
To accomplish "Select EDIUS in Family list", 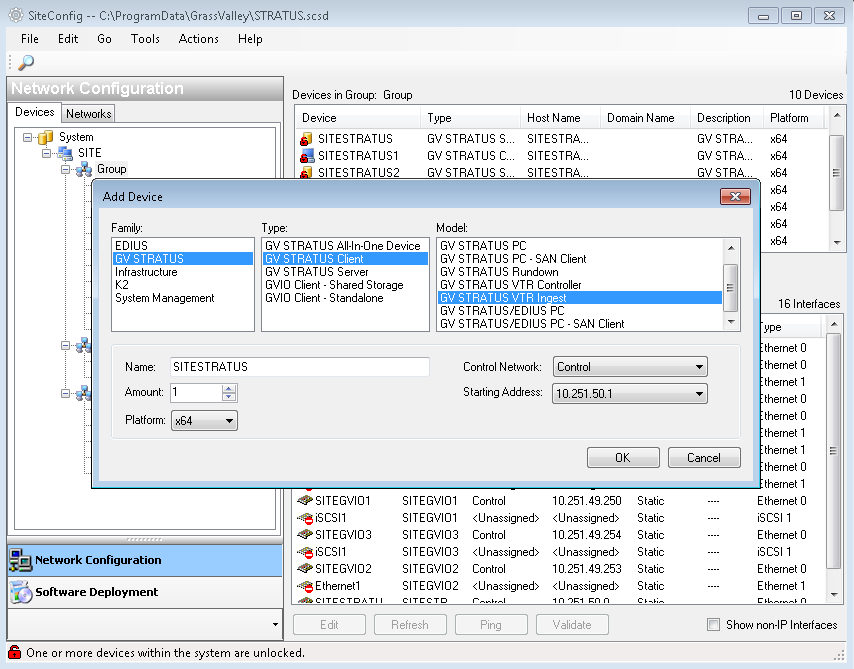I will click(x=183, y=246).
